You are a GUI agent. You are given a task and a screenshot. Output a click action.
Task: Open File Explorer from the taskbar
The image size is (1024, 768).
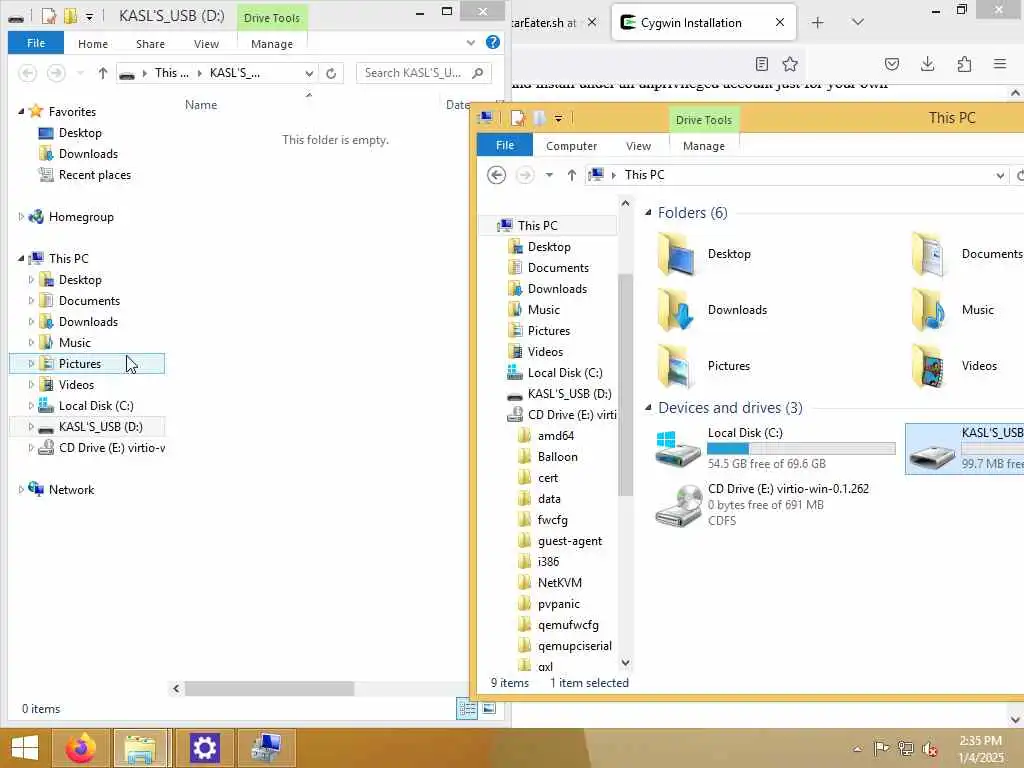click(x=142, y=748)
